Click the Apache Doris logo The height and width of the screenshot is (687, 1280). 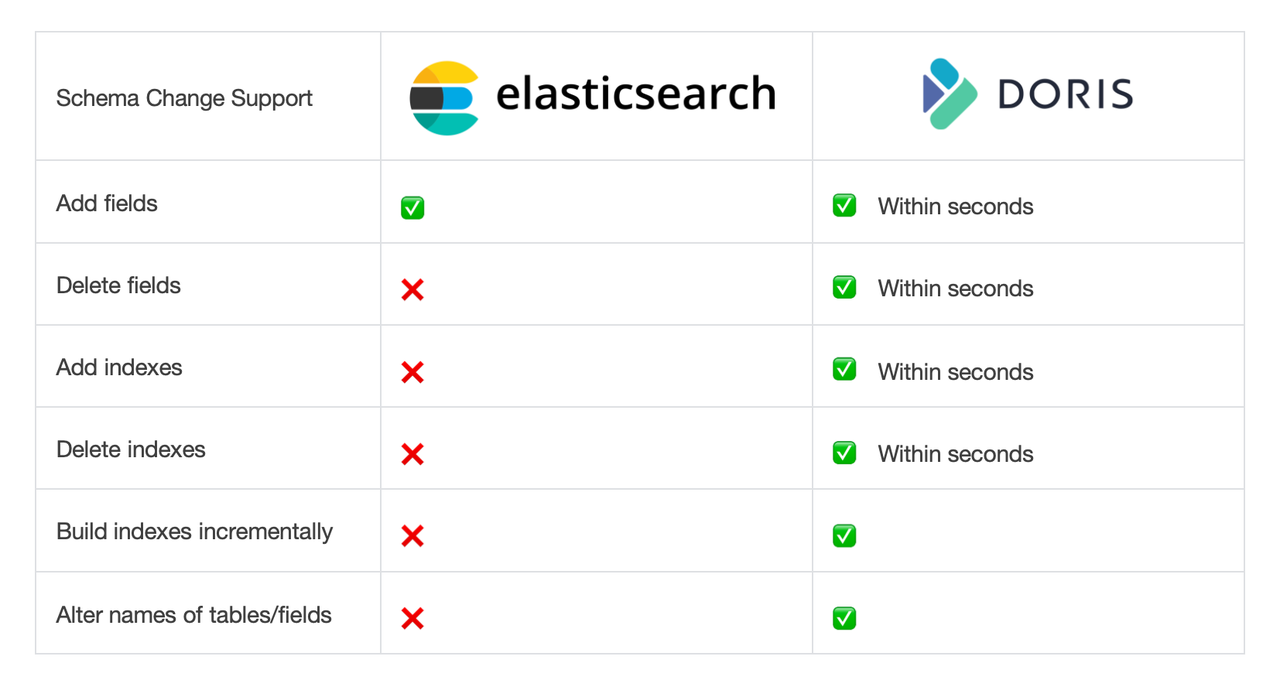coord(1027,94)
